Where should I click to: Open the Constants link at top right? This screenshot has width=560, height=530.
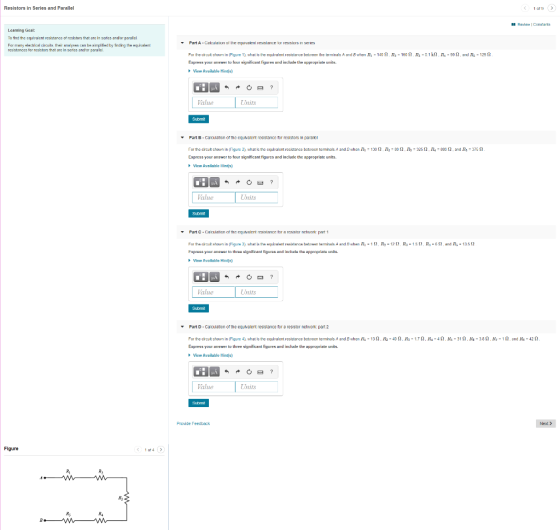542,25
